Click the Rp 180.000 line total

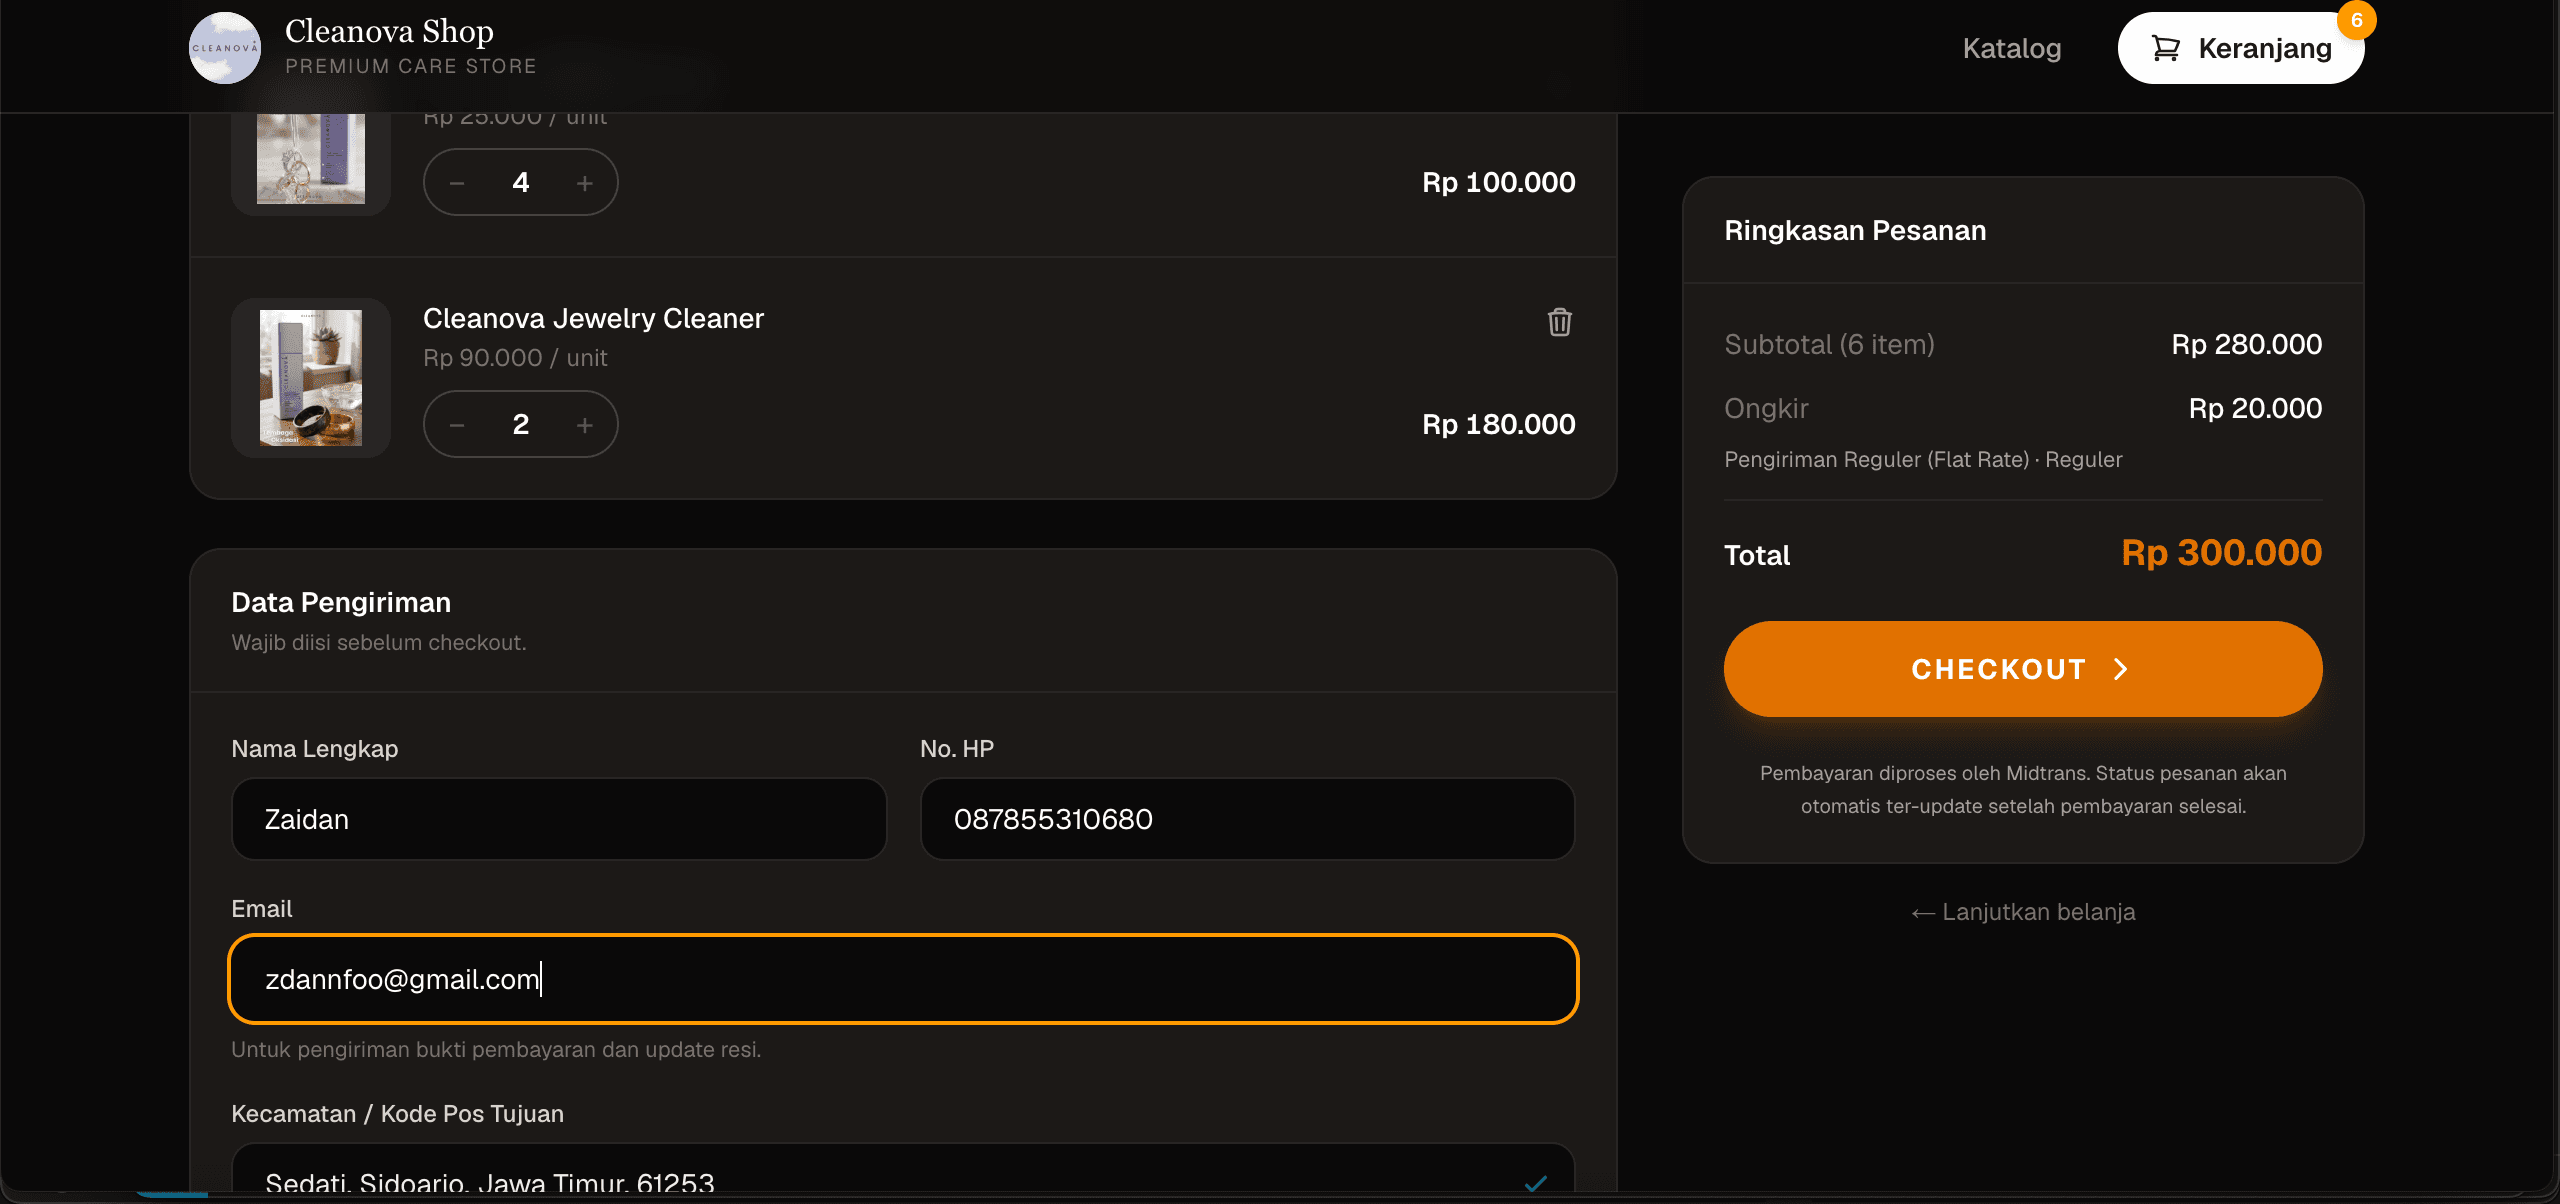[x=1498, y=424]
